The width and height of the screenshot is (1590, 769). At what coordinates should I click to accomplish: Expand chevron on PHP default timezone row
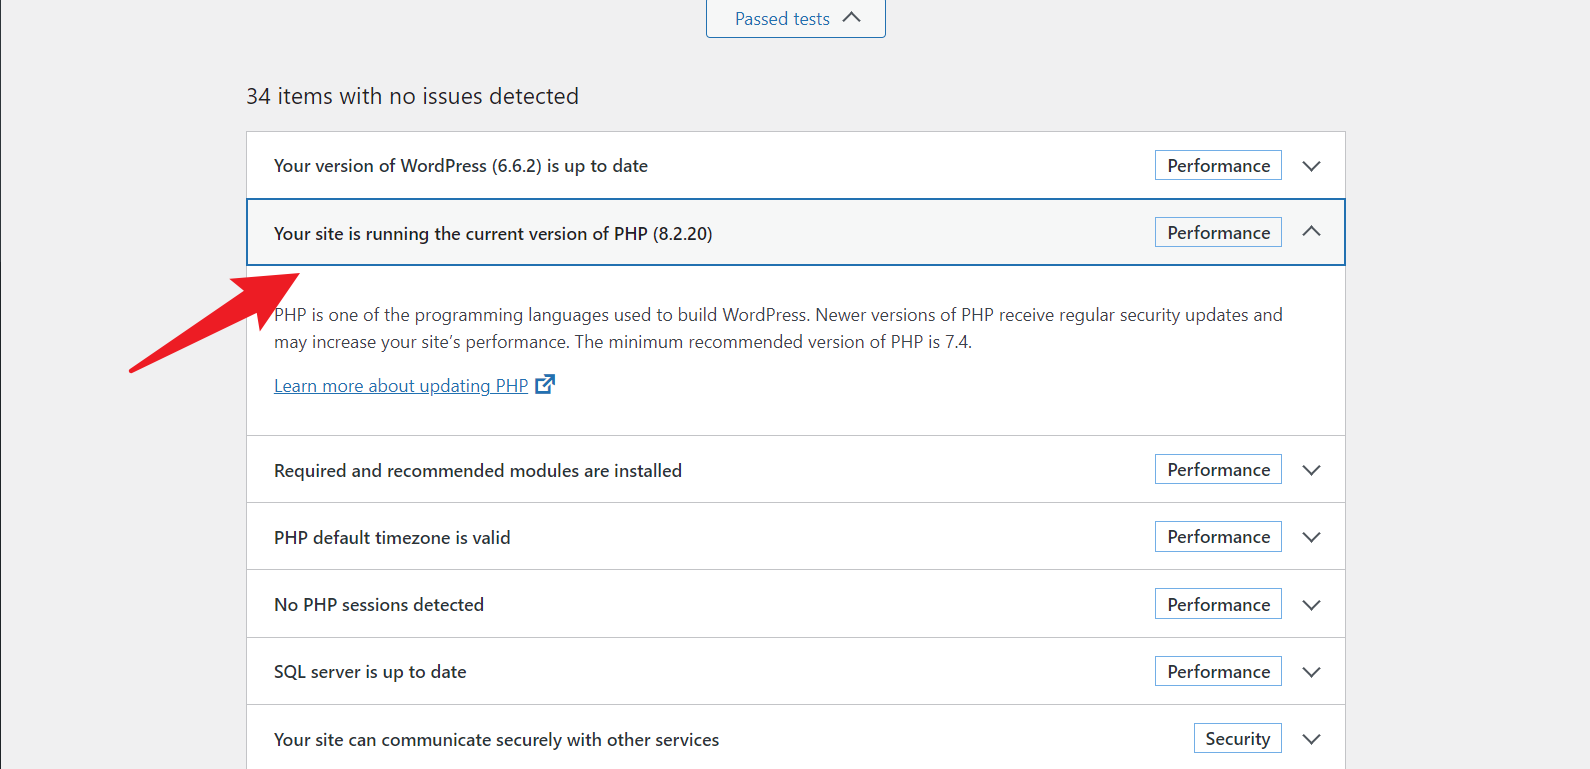[x=1311, y=537]
